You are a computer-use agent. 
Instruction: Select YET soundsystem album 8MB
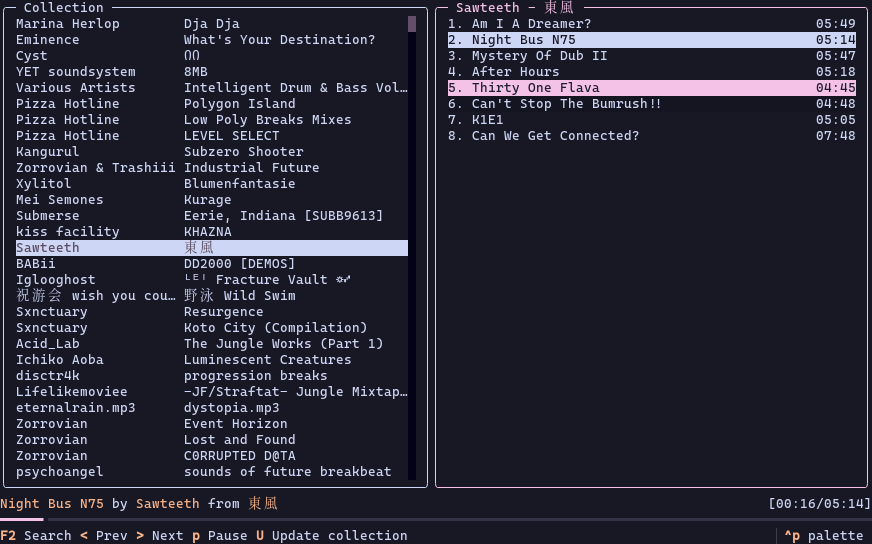pos(211,72)
